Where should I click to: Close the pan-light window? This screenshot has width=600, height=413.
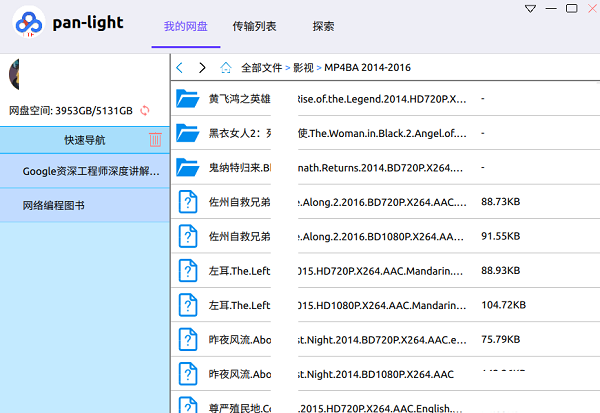coord(593,8)
